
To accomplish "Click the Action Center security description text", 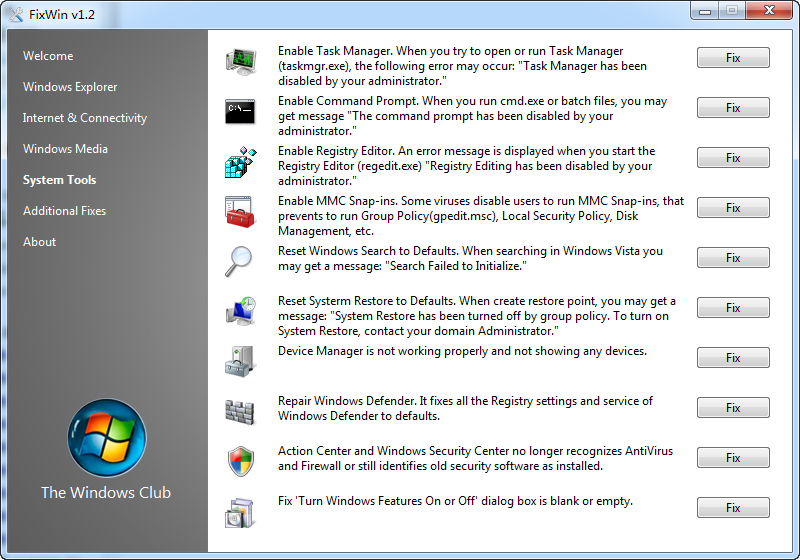I will pos(476,458).
